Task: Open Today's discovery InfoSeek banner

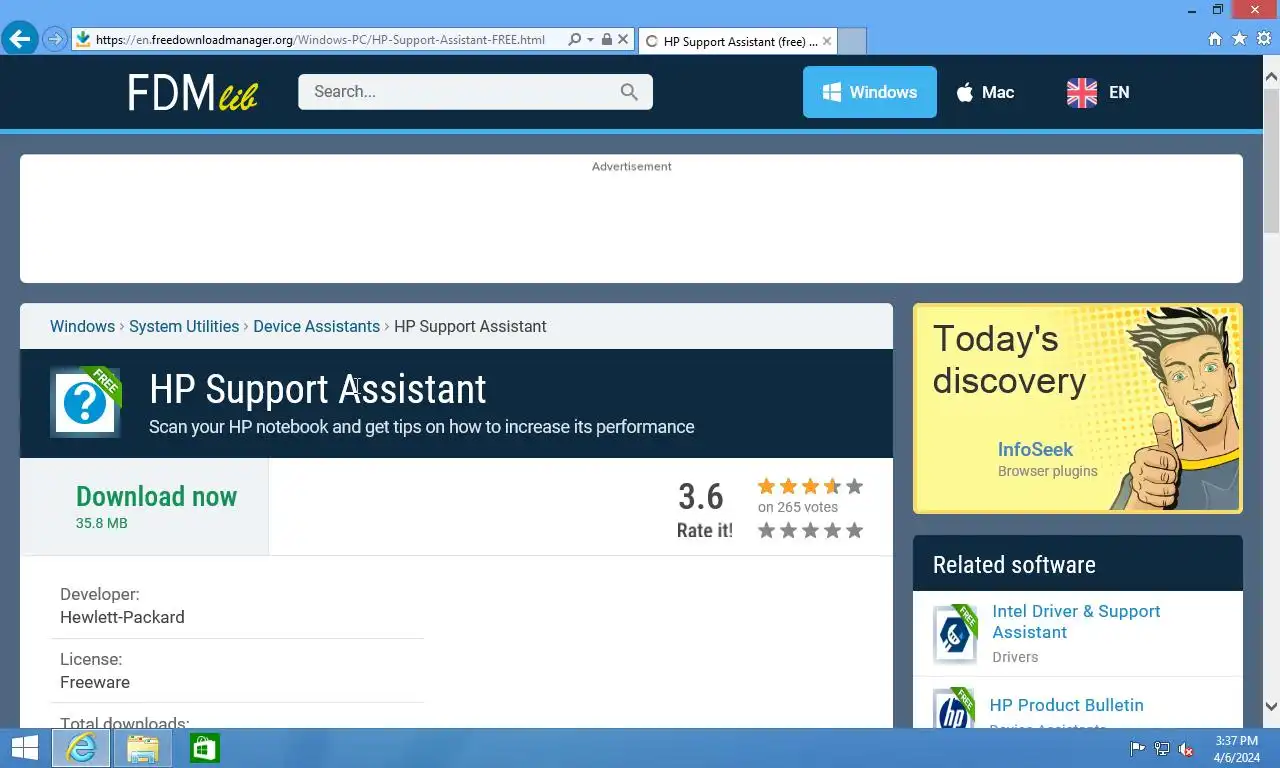Action: [1077, 408]
